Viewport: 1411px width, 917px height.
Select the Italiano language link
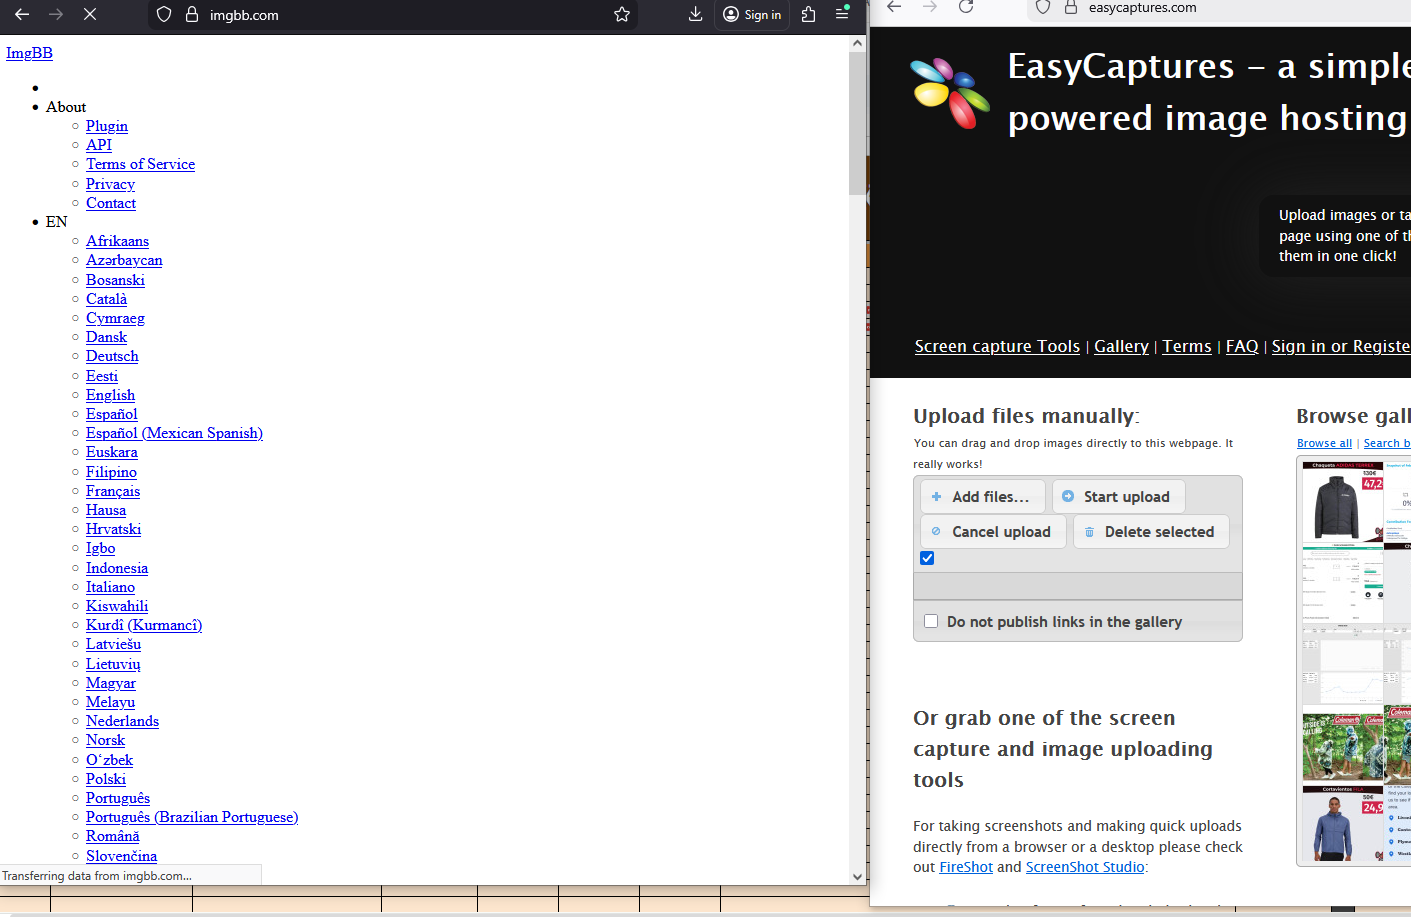(x=110, y=587)
